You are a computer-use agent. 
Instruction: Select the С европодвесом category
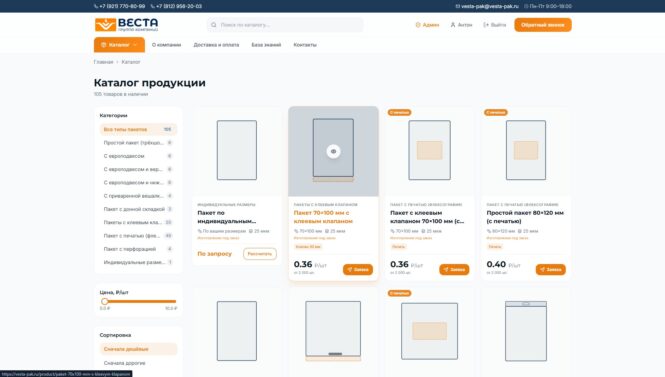click(138, 156)
